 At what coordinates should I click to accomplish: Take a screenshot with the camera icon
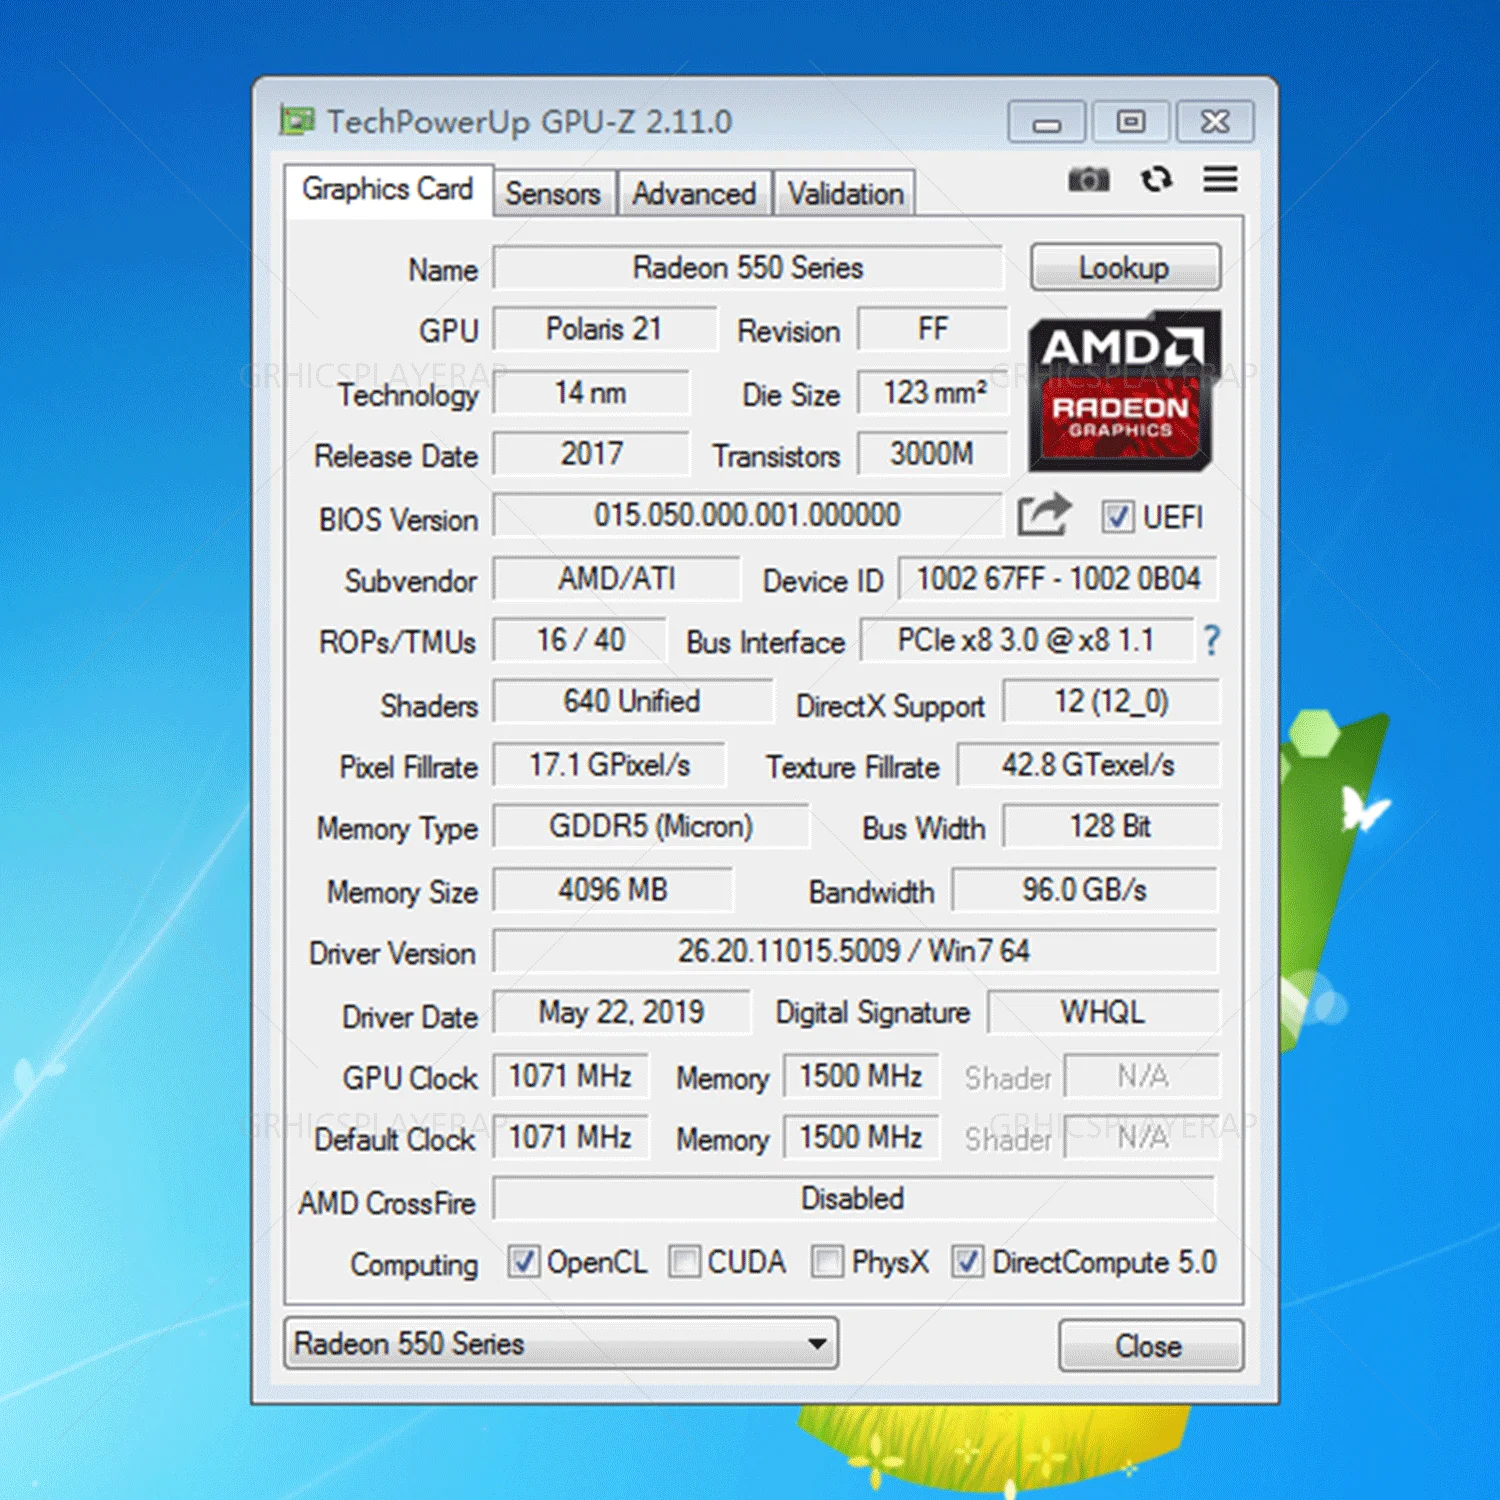point(1088,180)
